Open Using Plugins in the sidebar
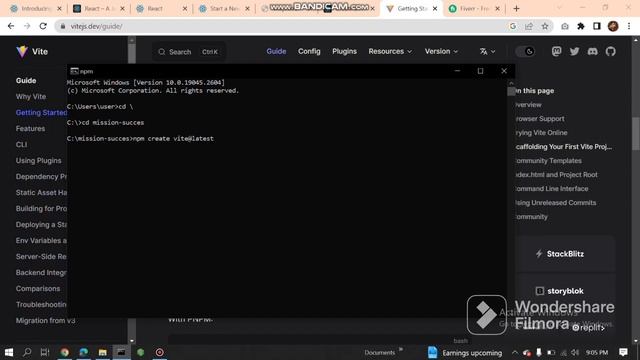640x360 pixels. 39,160
